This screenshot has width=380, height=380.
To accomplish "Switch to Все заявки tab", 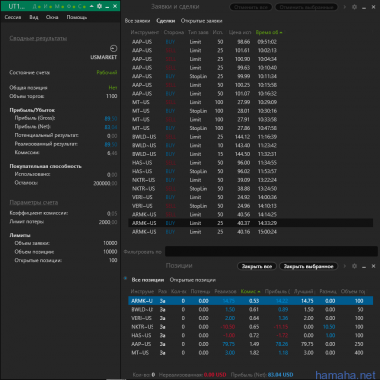I will coord(137,21).
